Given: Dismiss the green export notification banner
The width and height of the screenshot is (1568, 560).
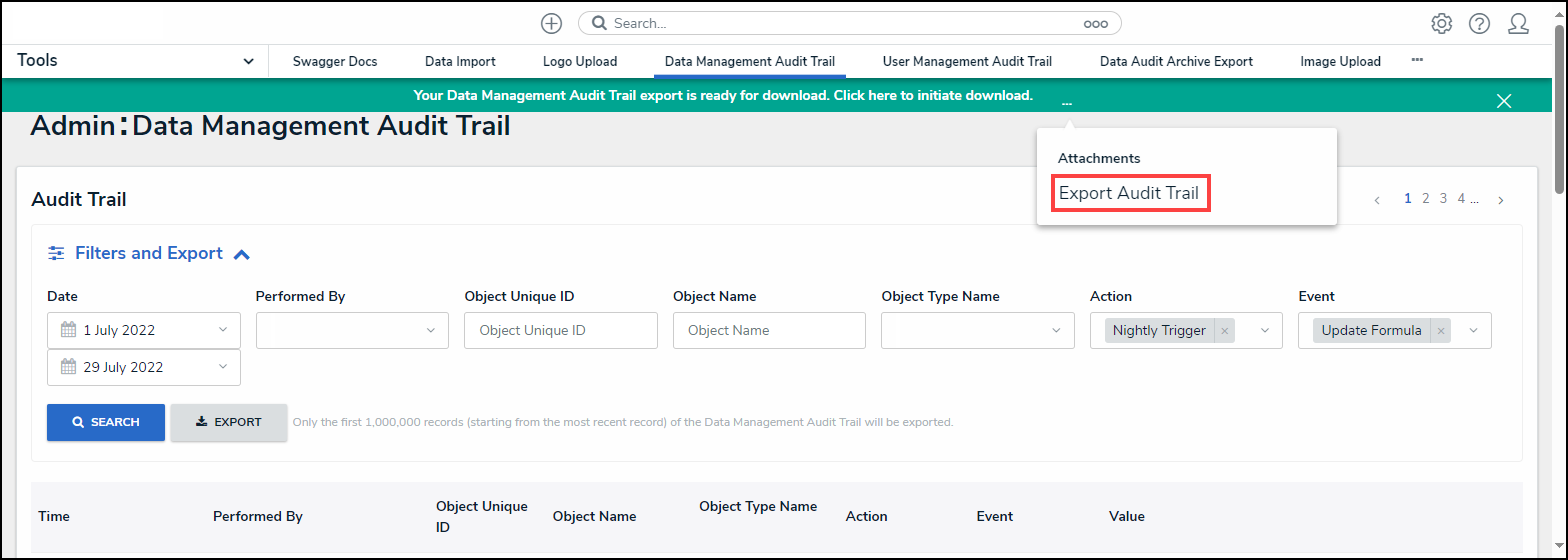Looking at the screenshot, I should pos(1503,100).
